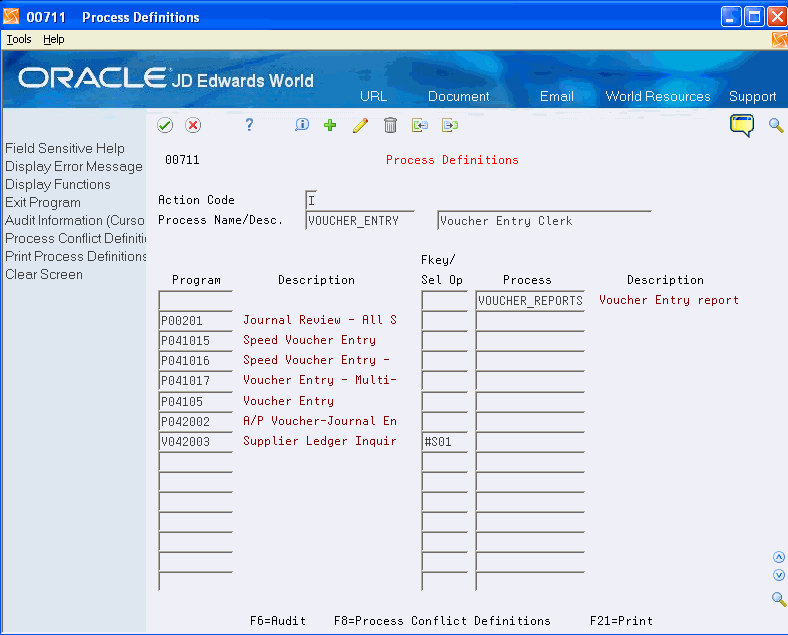Image resolution: width=788 pixels, height=635 pixels.
Task: Click the top-right magnifying glass icon
Action: pyautogui.click(x=776, y=125)
